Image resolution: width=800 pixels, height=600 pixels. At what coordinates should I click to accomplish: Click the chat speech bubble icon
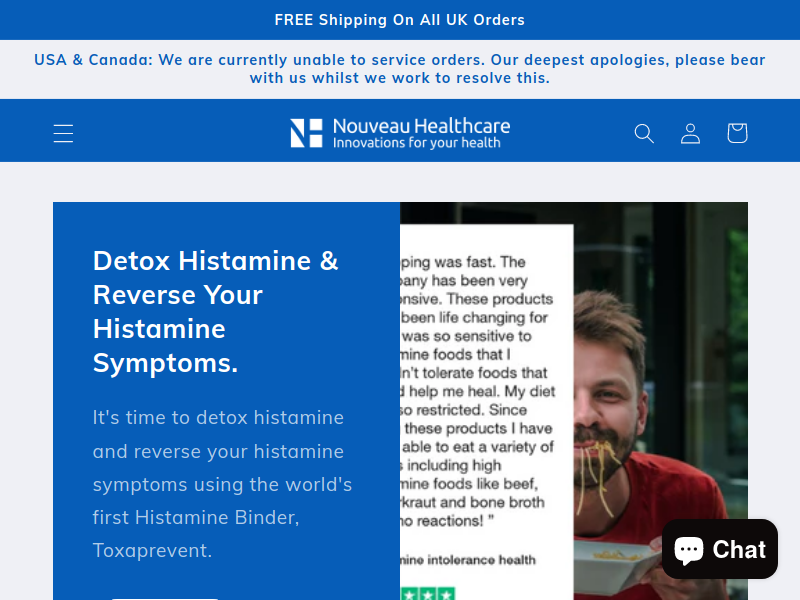[689, 550]
